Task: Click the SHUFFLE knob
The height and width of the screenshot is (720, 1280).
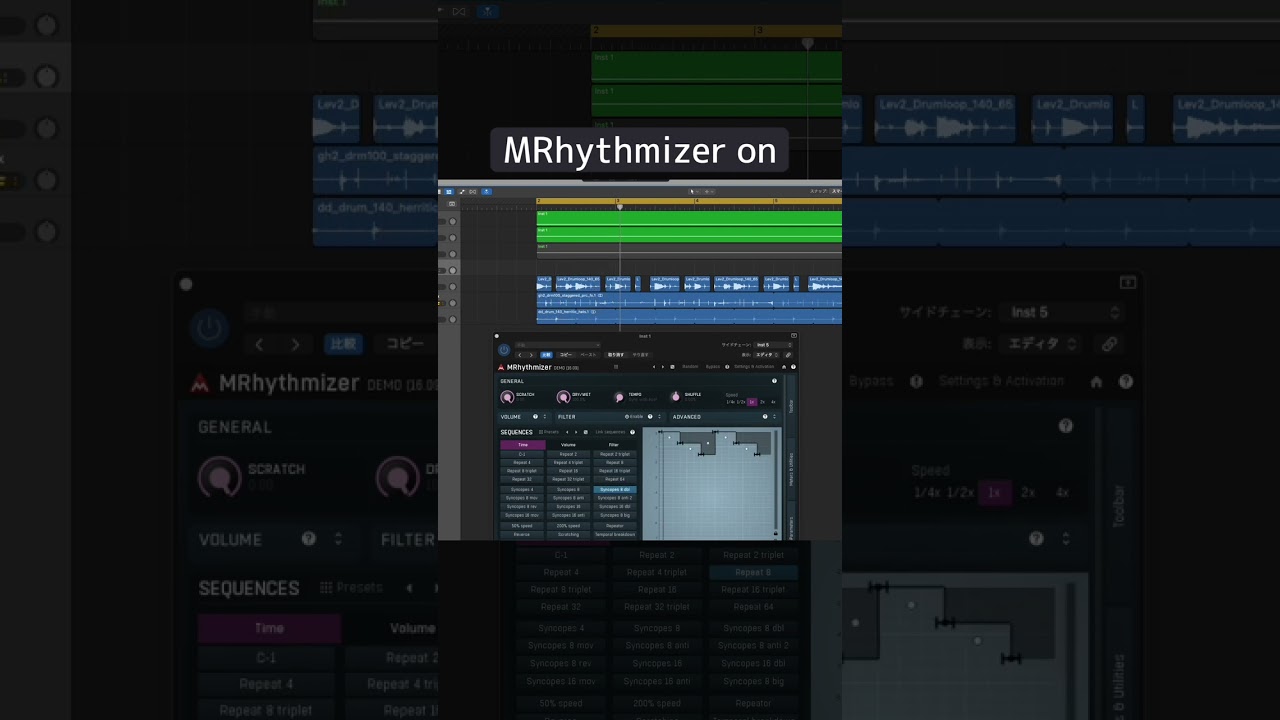Action: (676, 397)
